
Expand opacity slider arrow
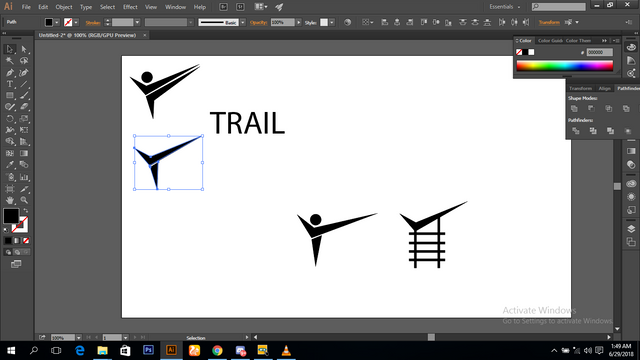[x=299, y=22]
